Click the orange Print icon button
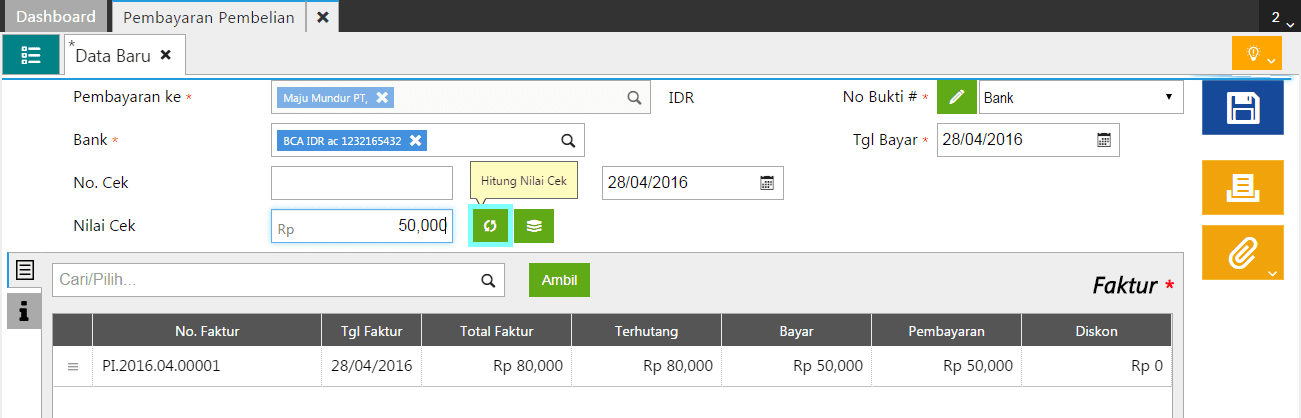The image size is (1301, 418). (1241, 187)
